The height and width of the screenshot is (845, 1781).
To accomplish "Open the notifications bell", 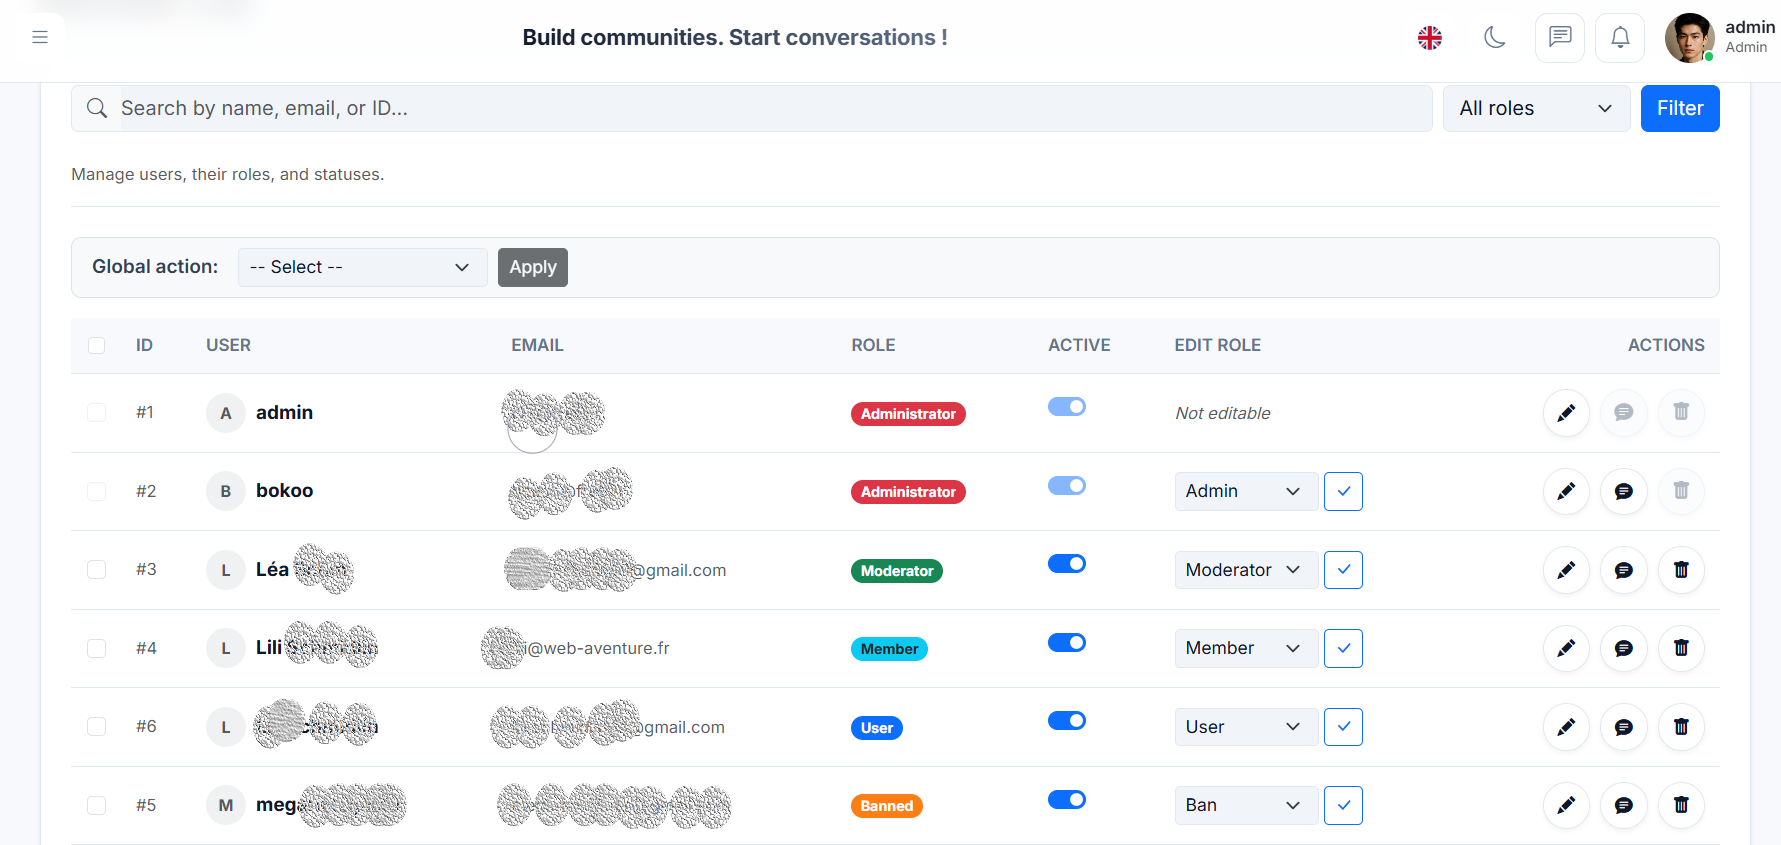I will (x=1620, y=38).
